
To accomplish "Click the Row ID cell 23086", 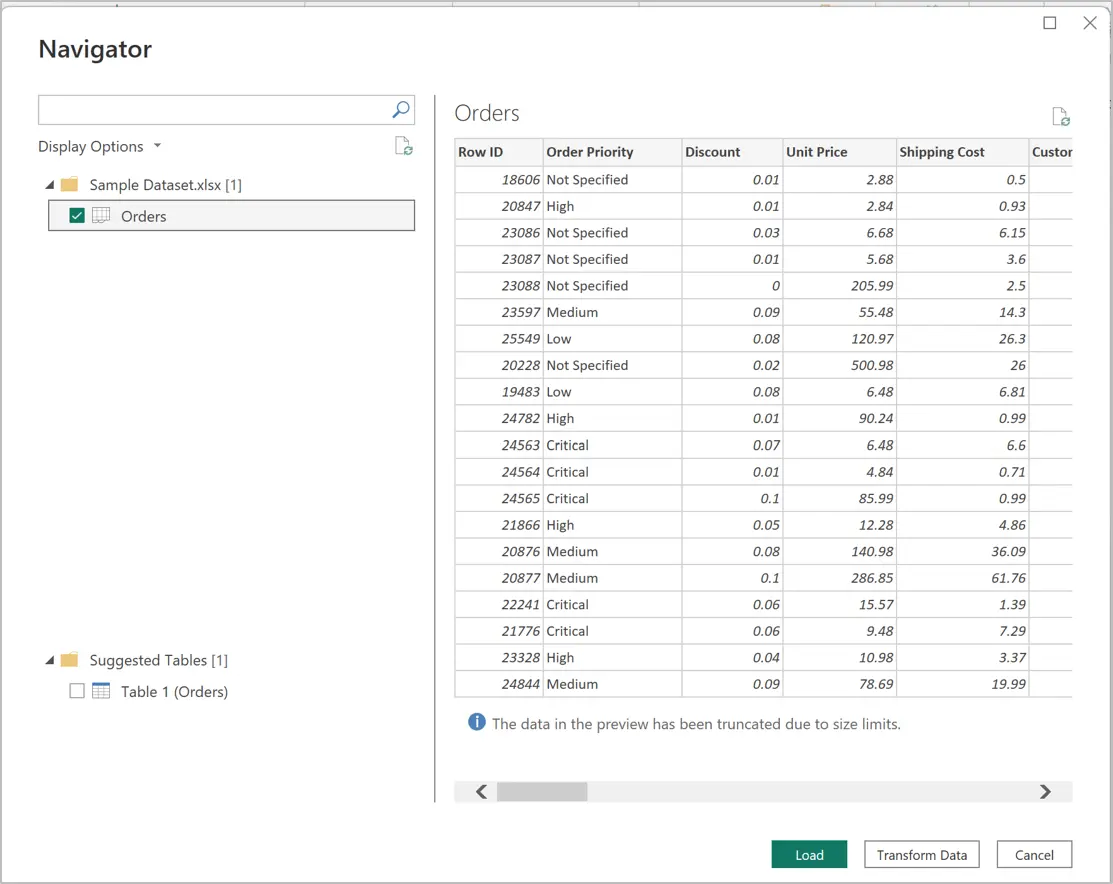I will [x=499, y=233].
